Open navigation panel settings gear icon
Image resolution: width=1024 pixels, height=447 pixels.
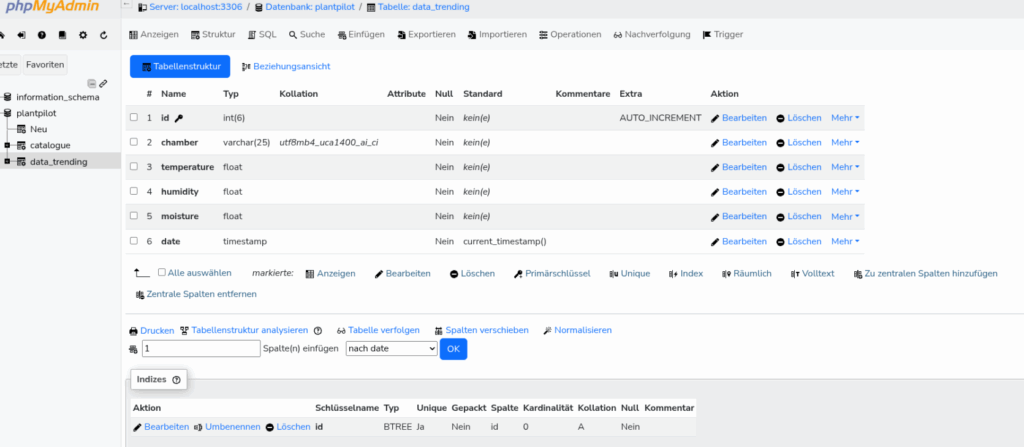pos(83,35)
